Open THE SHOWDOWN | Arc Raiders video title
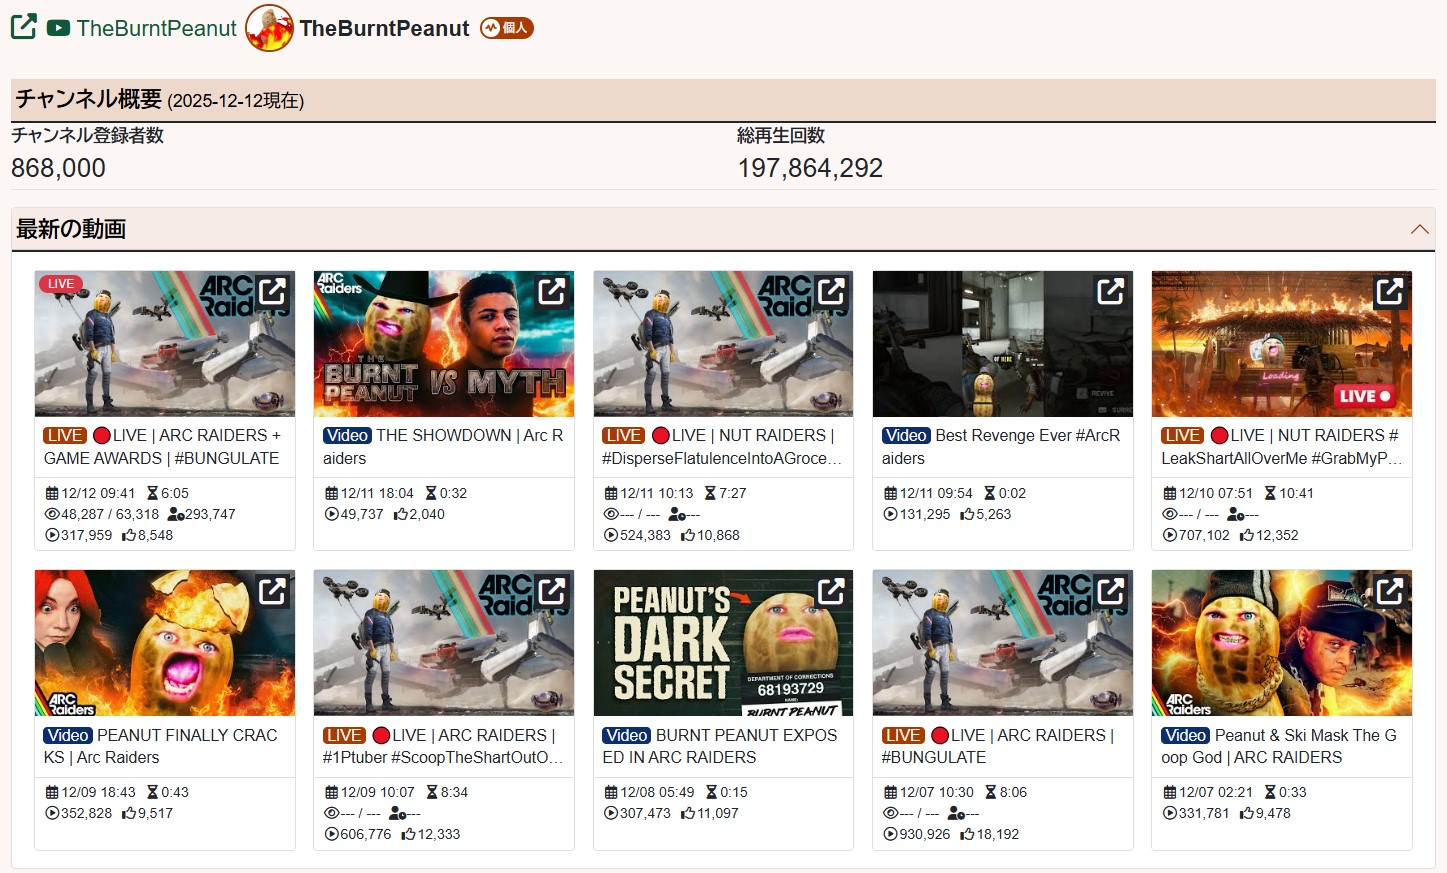This screenshot has height=873, width=1447. (x=443, y=447)
